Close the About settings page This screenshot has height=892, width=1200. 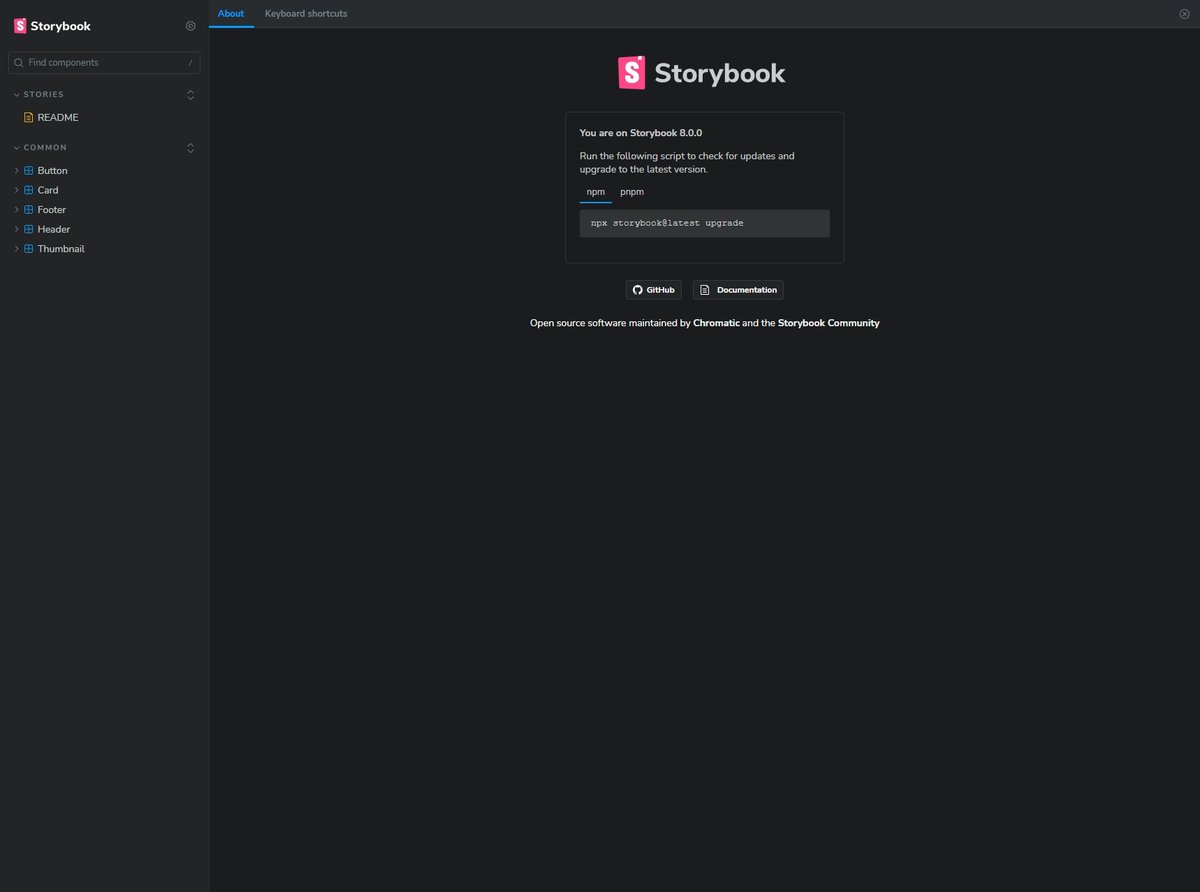(1185, 14)
